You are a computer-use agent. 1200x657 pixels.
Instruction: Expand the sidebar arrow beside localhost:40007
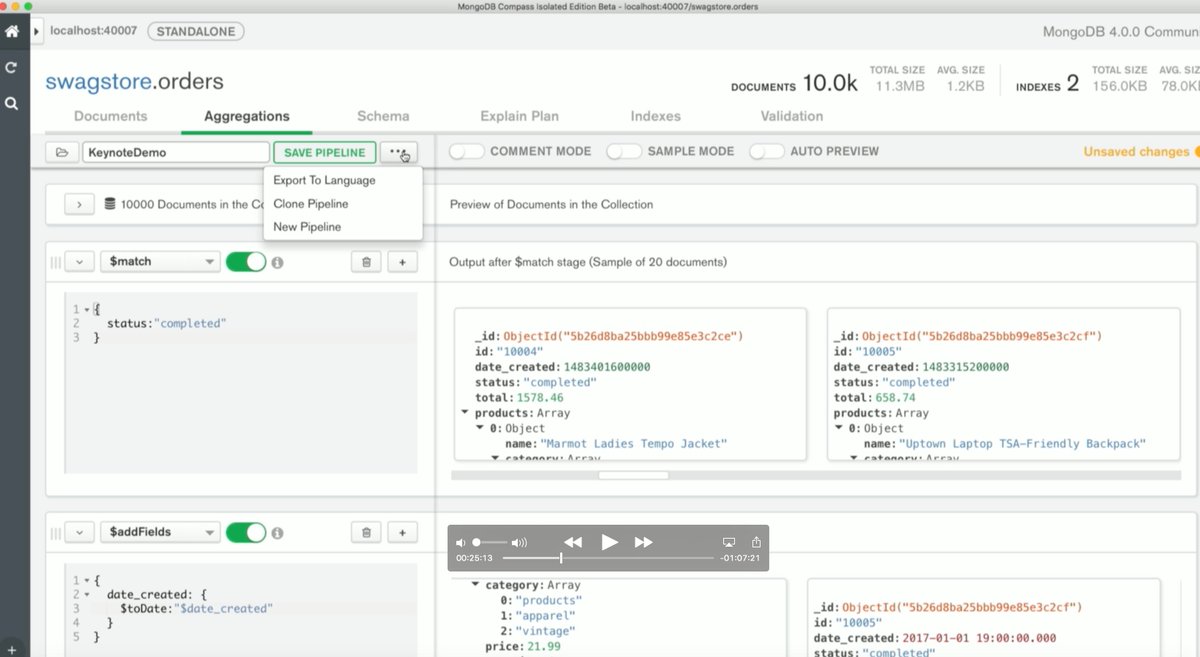tap(37, 32)
